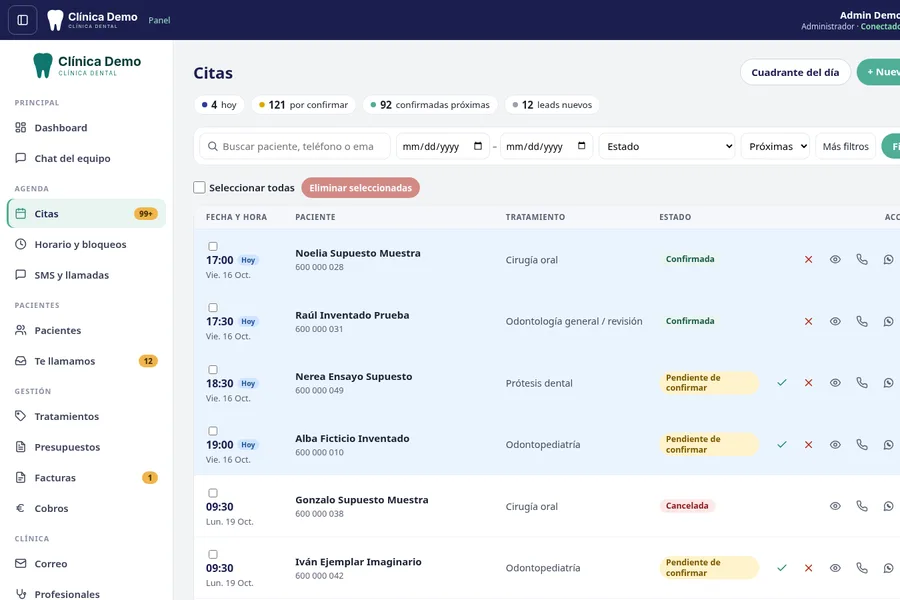View Iván Ejemplar Imaginario appointment eye icon
Image resolution: width=900 pixels, height=600 pixels.
pyautogui.click(x=835, y=568)
